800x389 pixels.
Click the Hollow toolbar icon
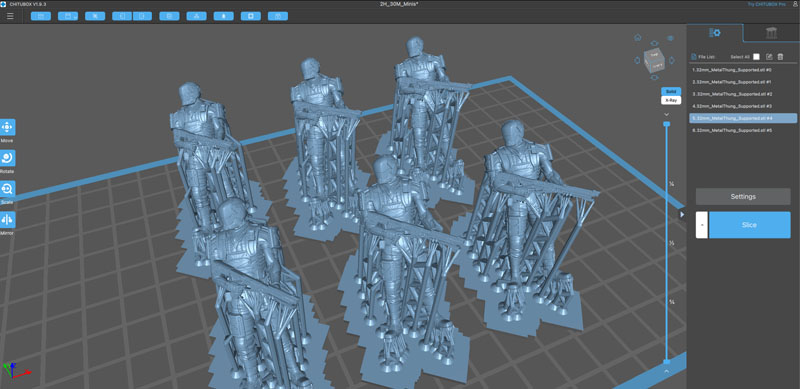[x=223, y=16]
